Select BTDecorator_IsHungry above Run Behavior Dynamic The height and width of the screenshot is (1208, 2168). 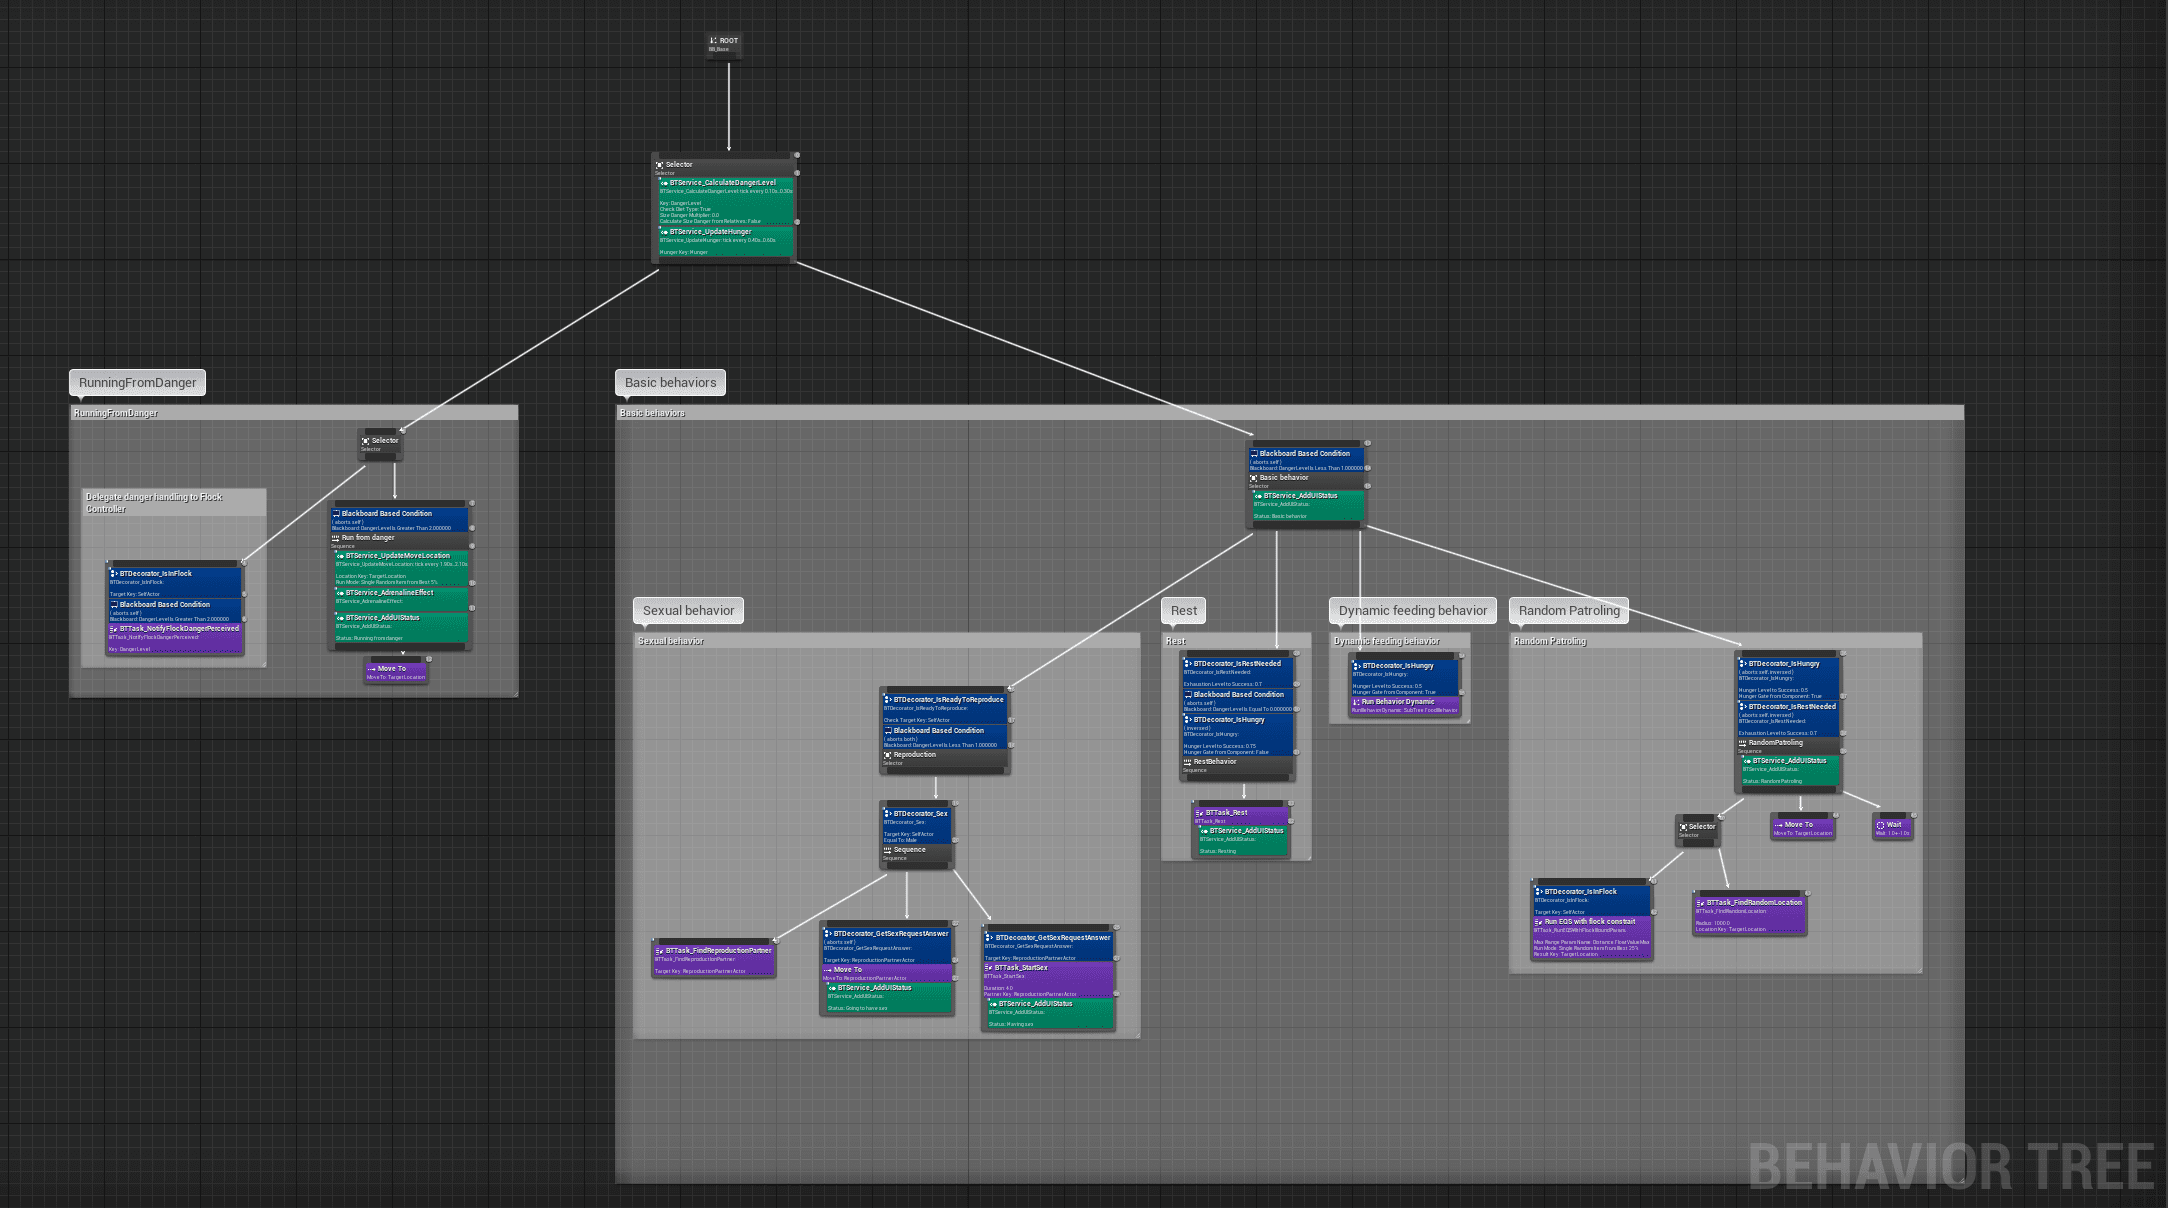pyautogui.click(x=1405, y=678)
